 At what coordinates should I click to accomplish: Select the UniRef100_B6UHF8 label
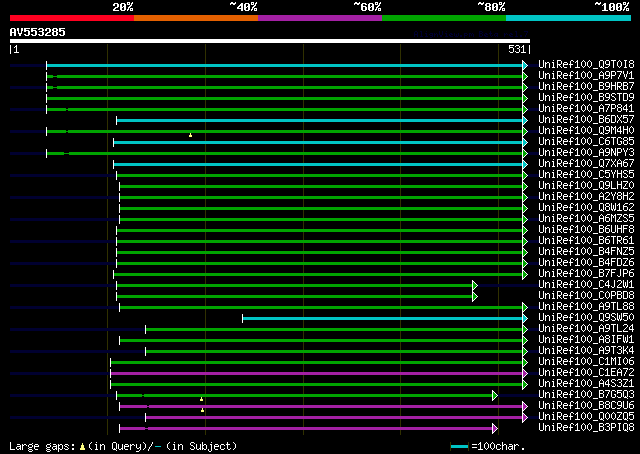586,230
